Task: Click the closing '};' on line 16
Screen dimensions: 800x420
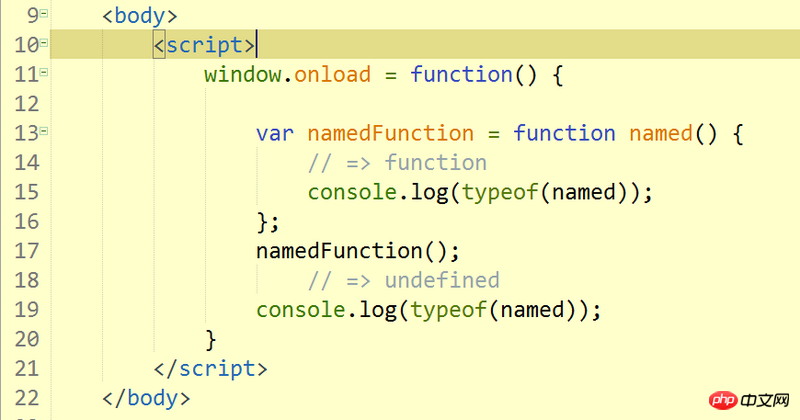Action: pos(268,223)
